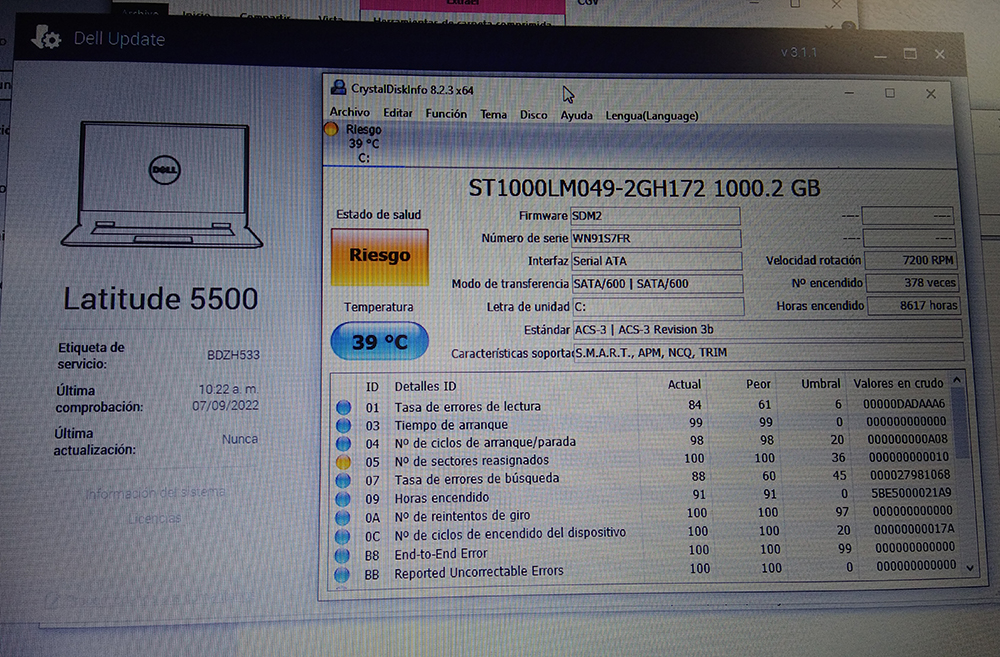This screenshot has height=657, width=1000.
Task: Click the Valores en crudo column header
Action: tap(898, 383)
